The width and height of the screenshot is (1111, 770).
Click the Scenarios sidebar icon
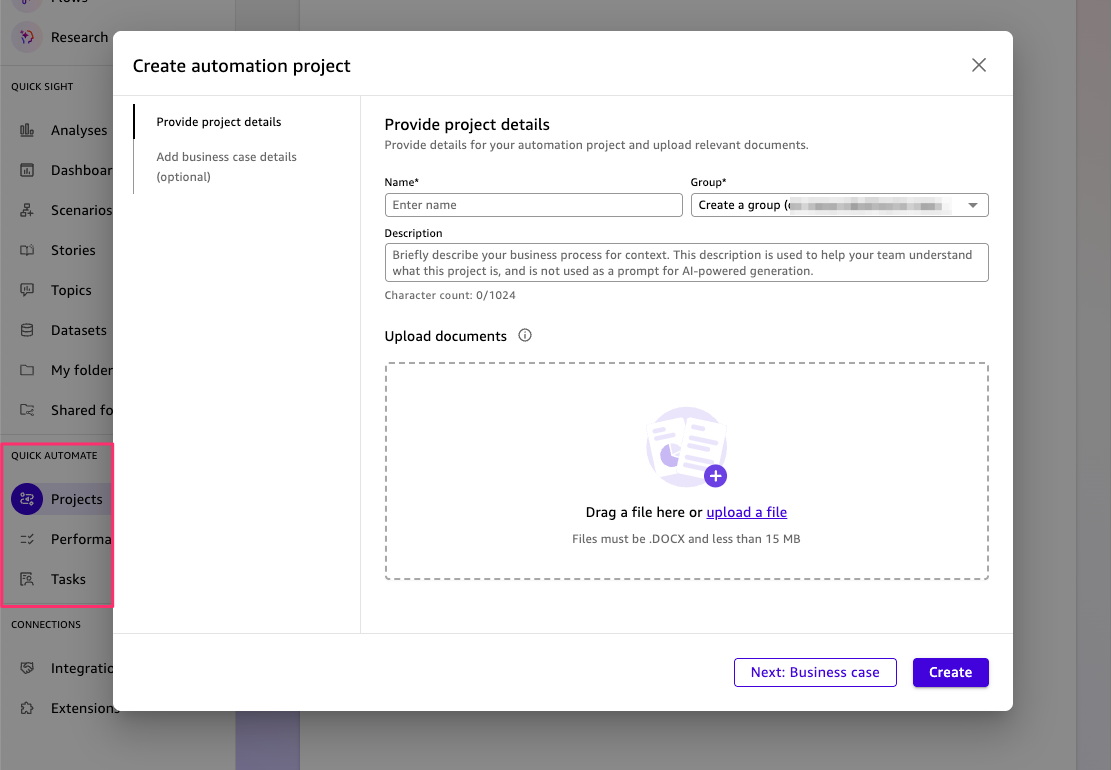[x=28, y=210]
